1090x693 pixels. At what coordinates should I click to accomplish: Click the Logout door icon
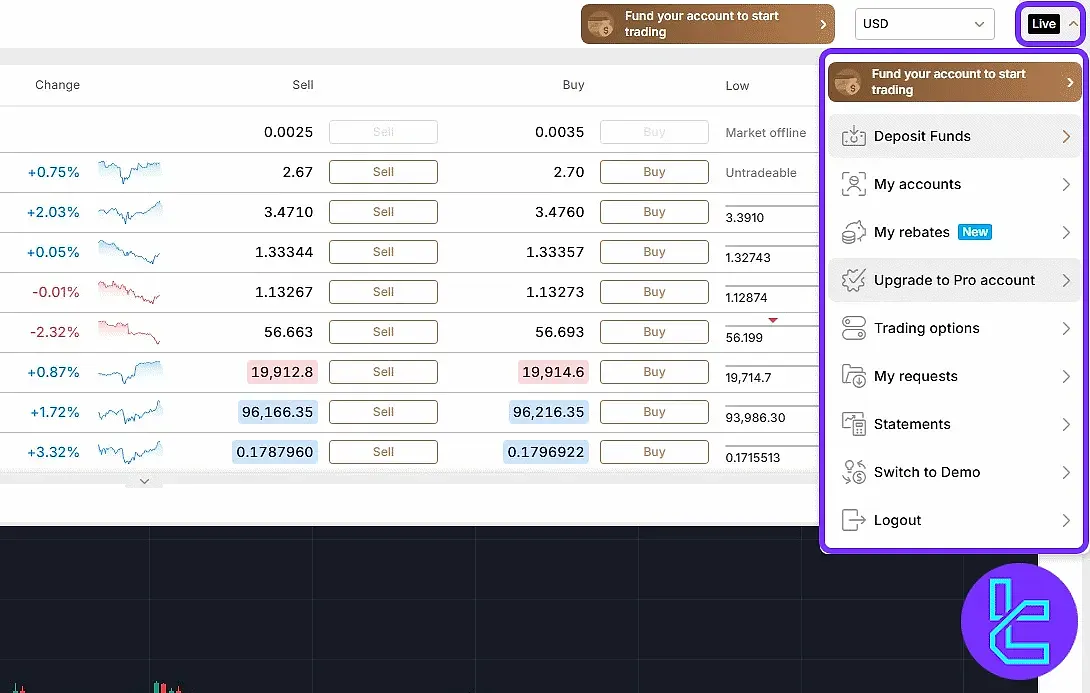853,521
